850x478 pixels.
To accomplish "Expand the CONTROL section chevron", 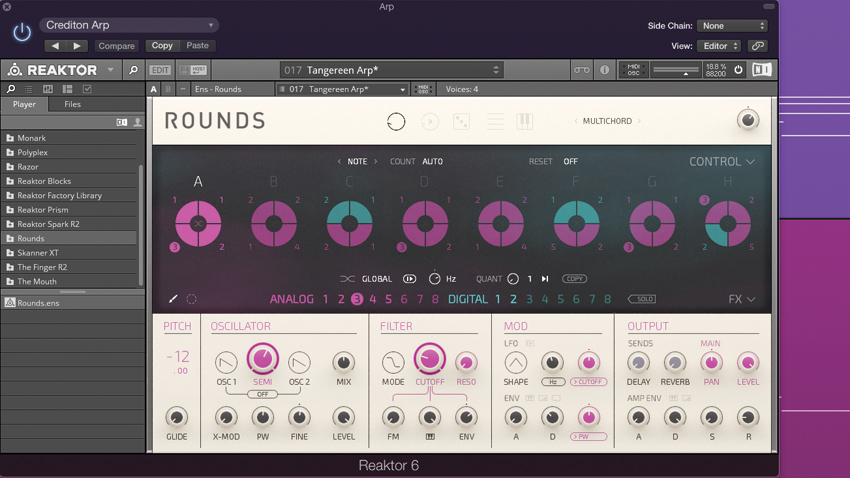I will 750,162.
